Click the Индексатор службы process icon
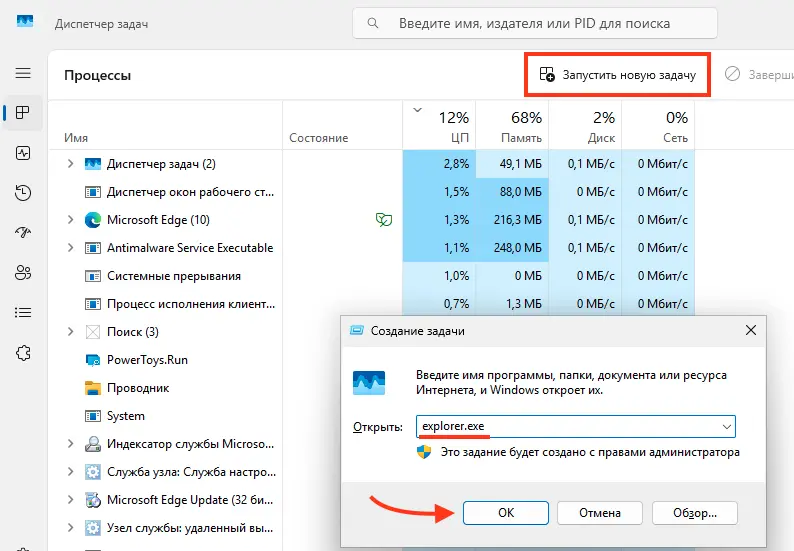This screenshot has height=551, width=794. 93,444
